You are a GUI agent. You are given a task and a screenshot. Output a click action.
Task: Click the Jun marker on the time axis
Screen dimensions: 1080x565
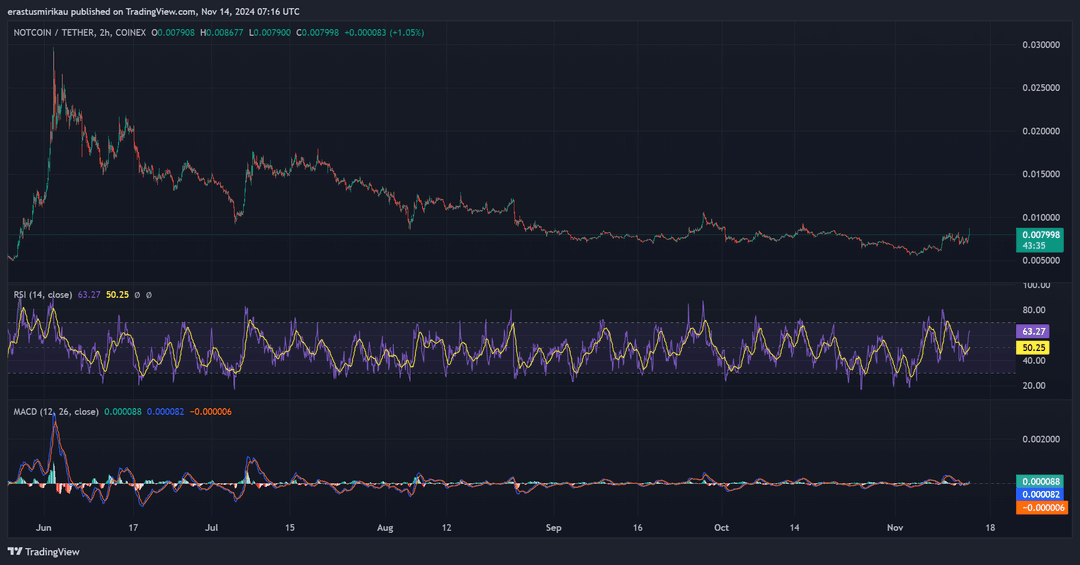pyautogui.click(x=43, y=526)
